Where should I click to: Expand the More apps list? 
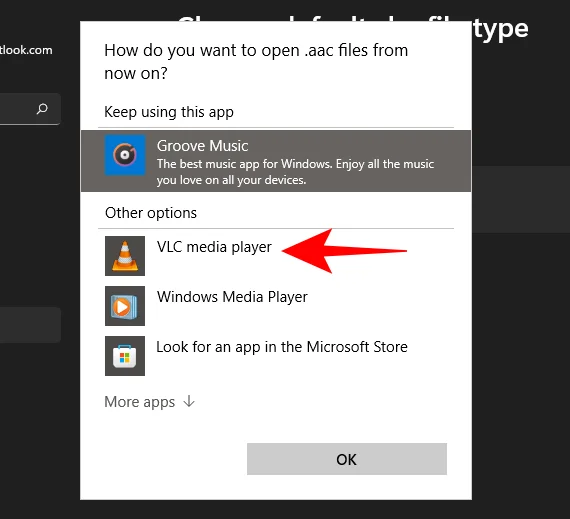(149, 402)
